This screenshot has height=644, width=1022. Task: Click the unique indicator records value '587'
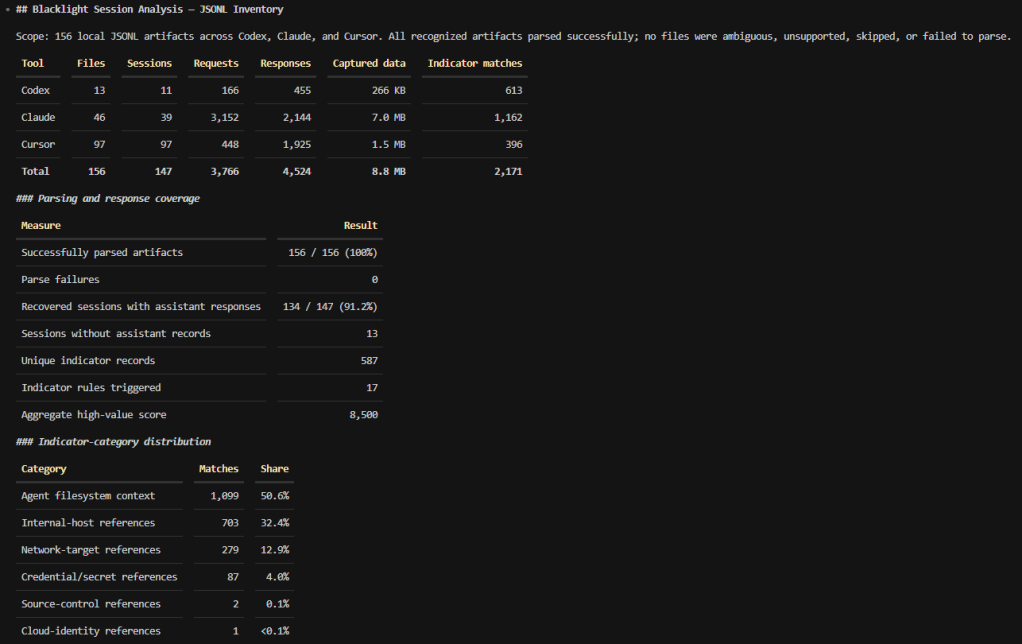(369, 360)
